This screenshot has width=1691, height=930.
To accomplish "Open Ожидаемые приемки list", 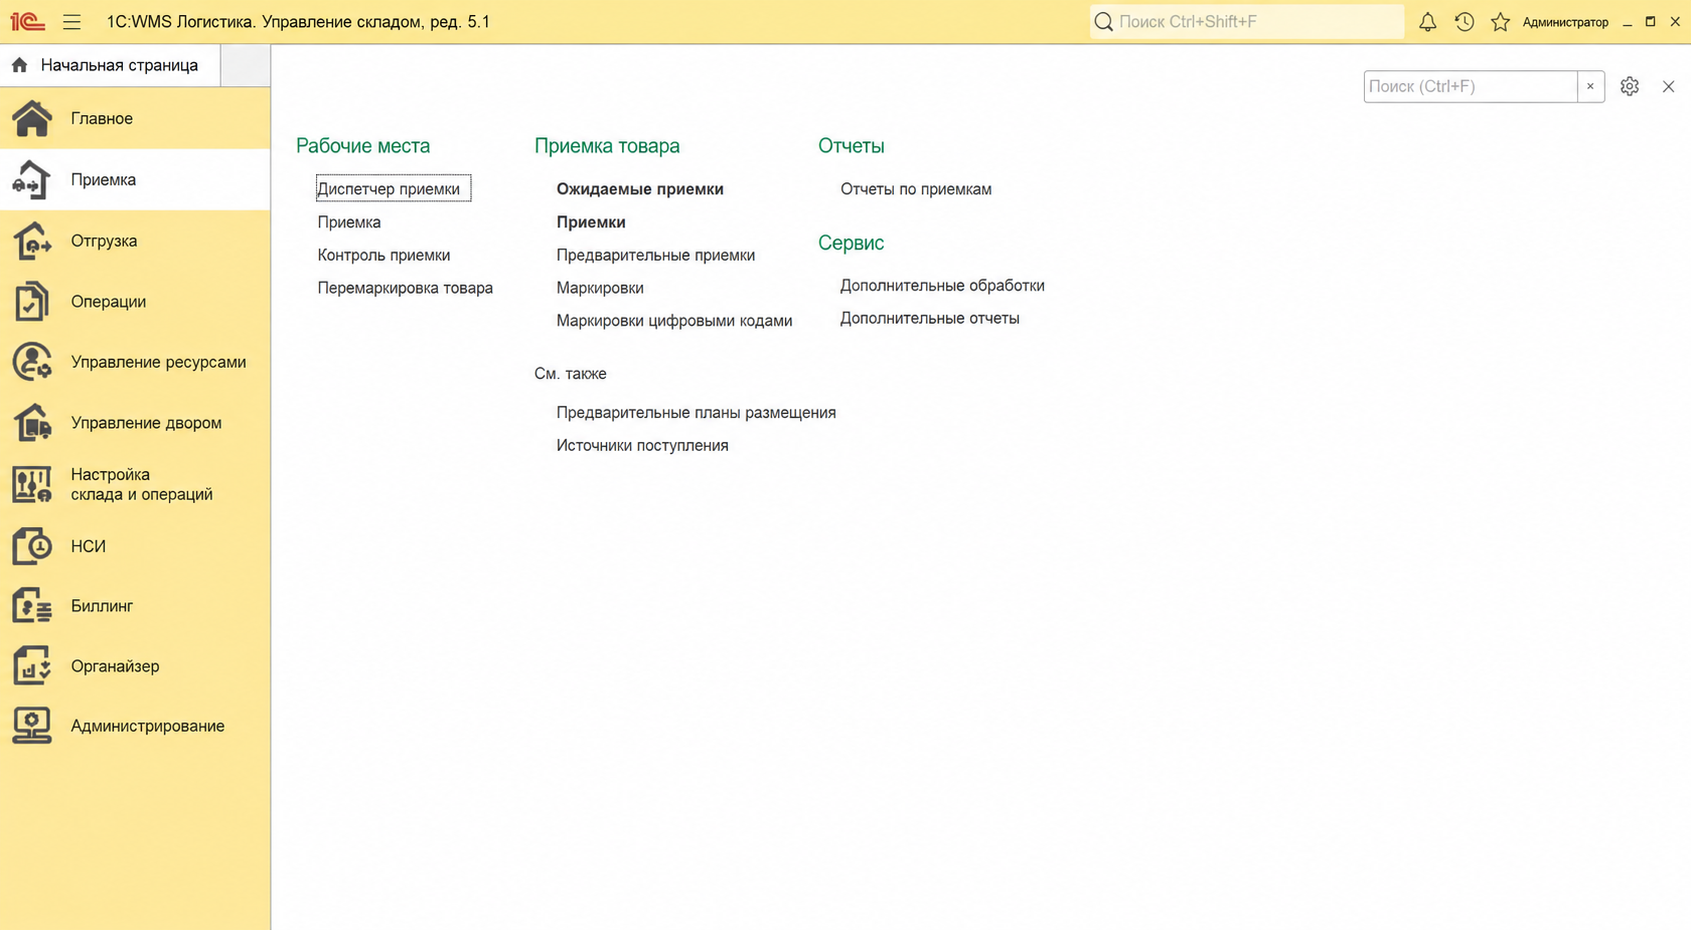I will point(640,189).
